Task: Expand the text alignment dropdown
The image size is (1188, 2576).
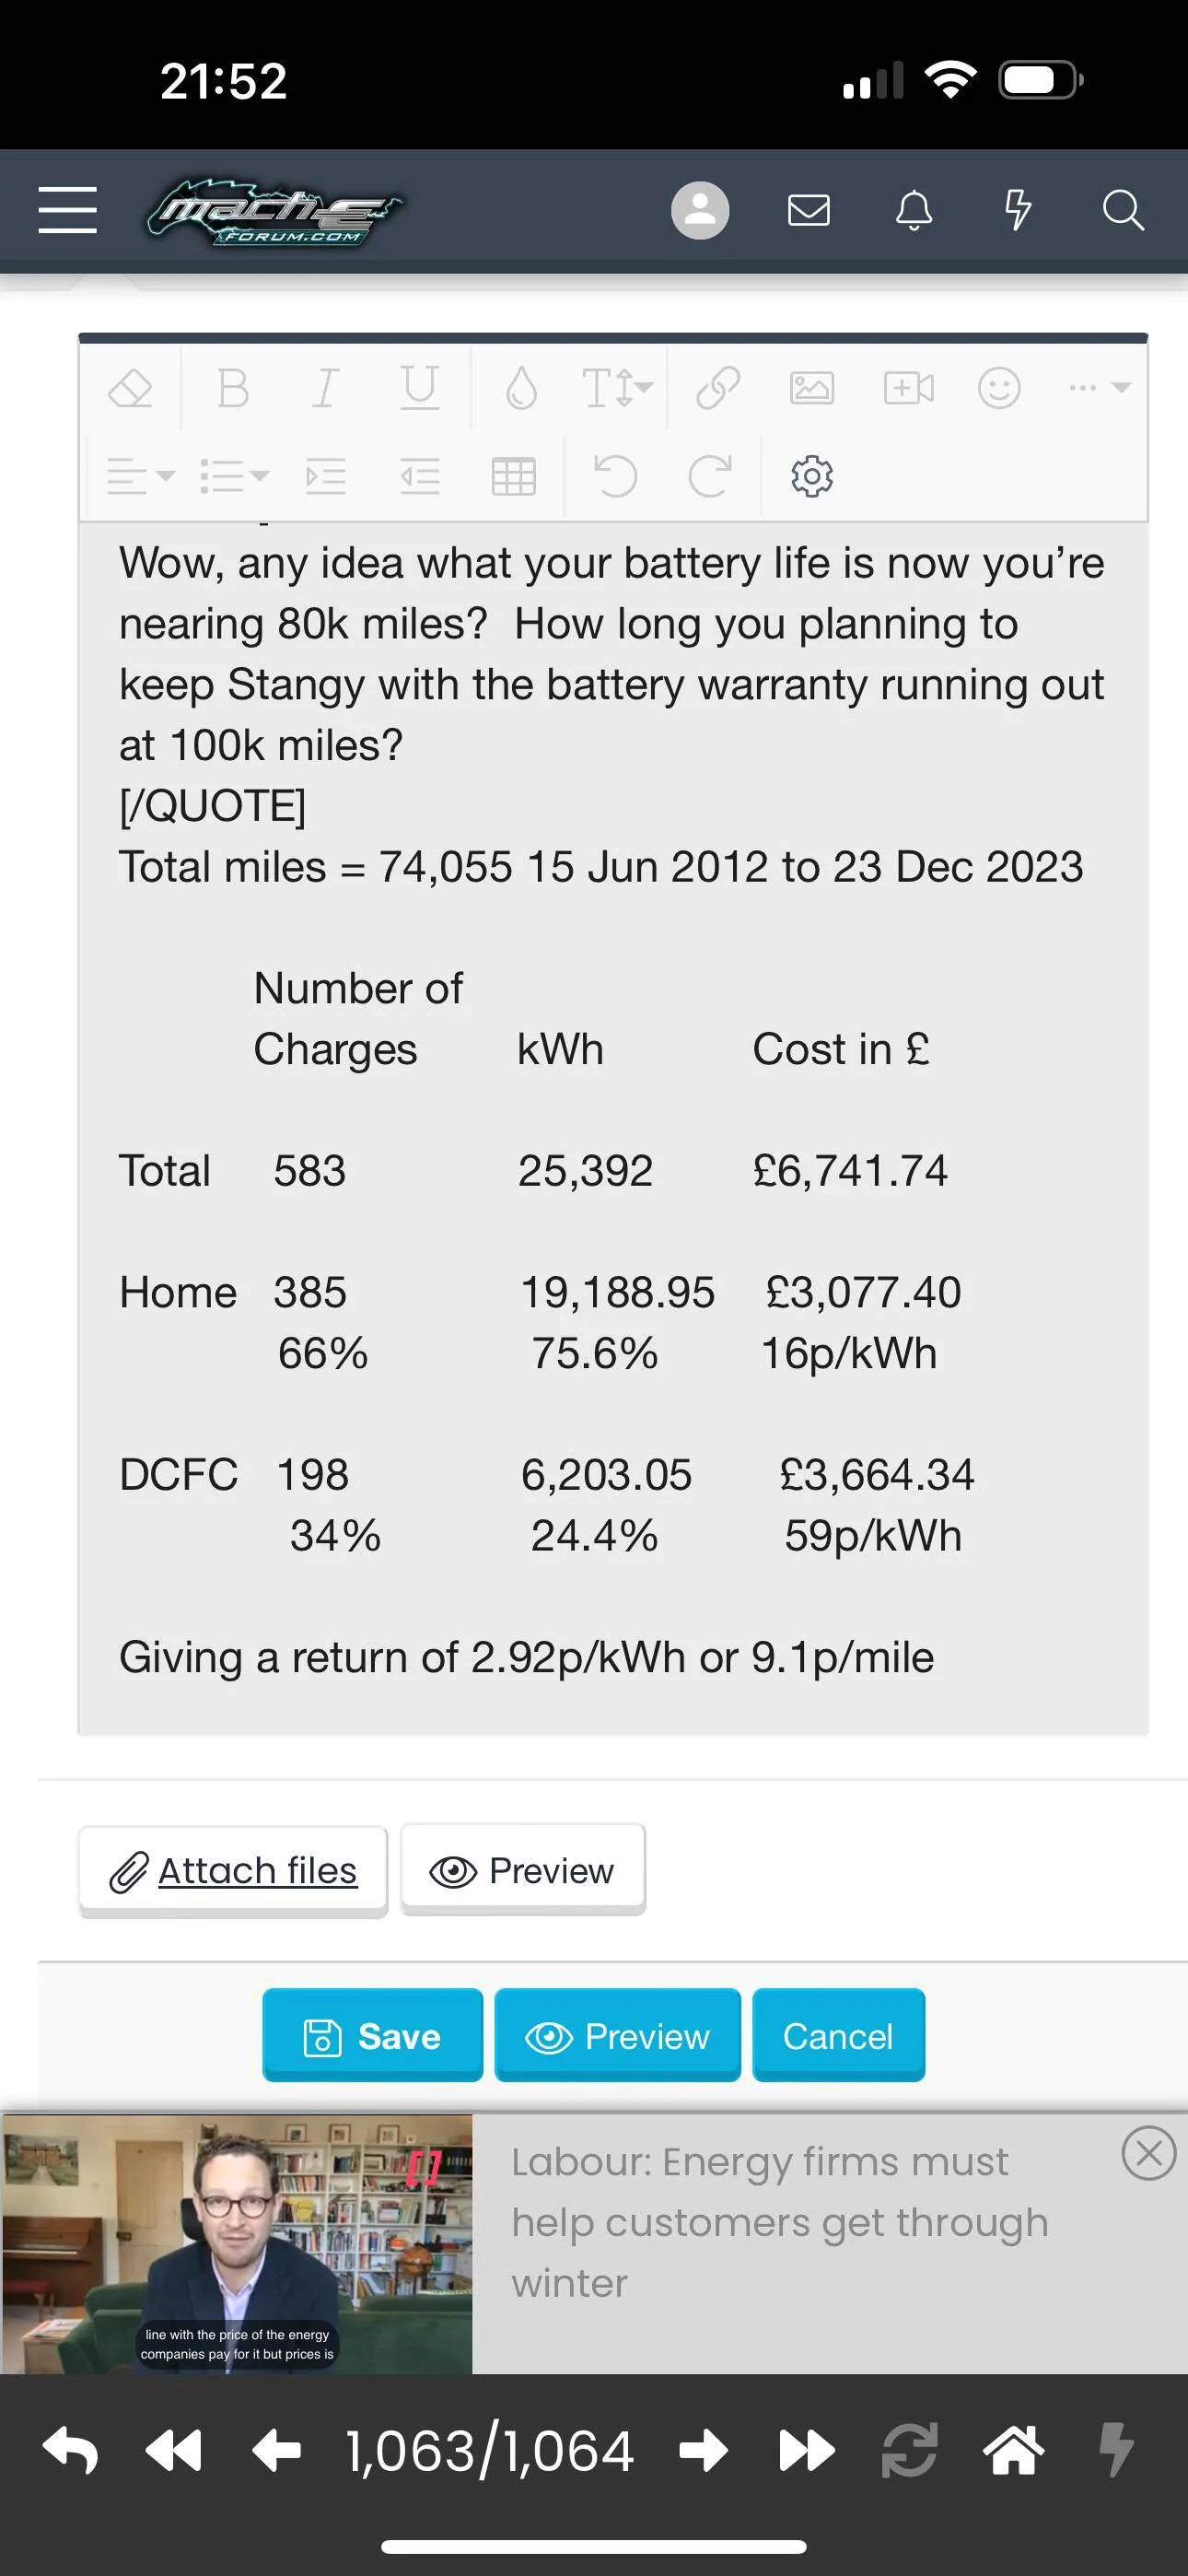Action: point(141,476)
